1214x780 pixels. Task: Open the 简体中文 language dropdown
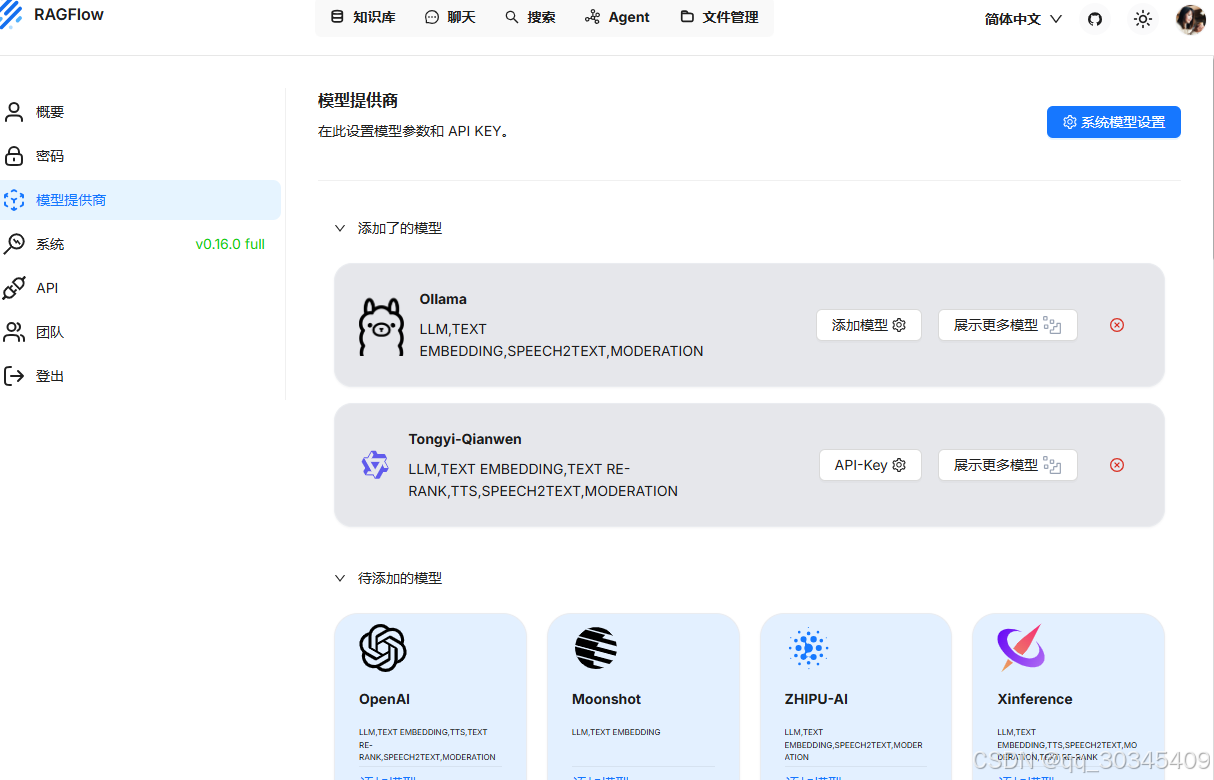[1023, 19]
